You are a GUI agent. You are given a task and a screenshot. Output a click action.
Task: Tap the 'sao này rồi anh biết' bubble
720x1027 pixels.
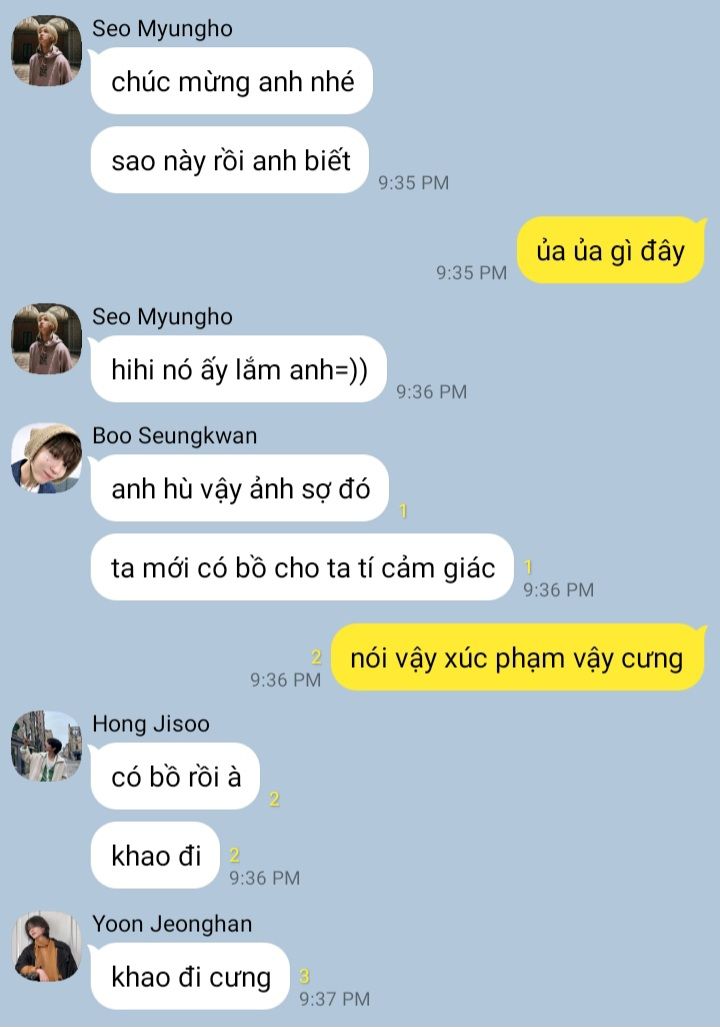(229, 160)
